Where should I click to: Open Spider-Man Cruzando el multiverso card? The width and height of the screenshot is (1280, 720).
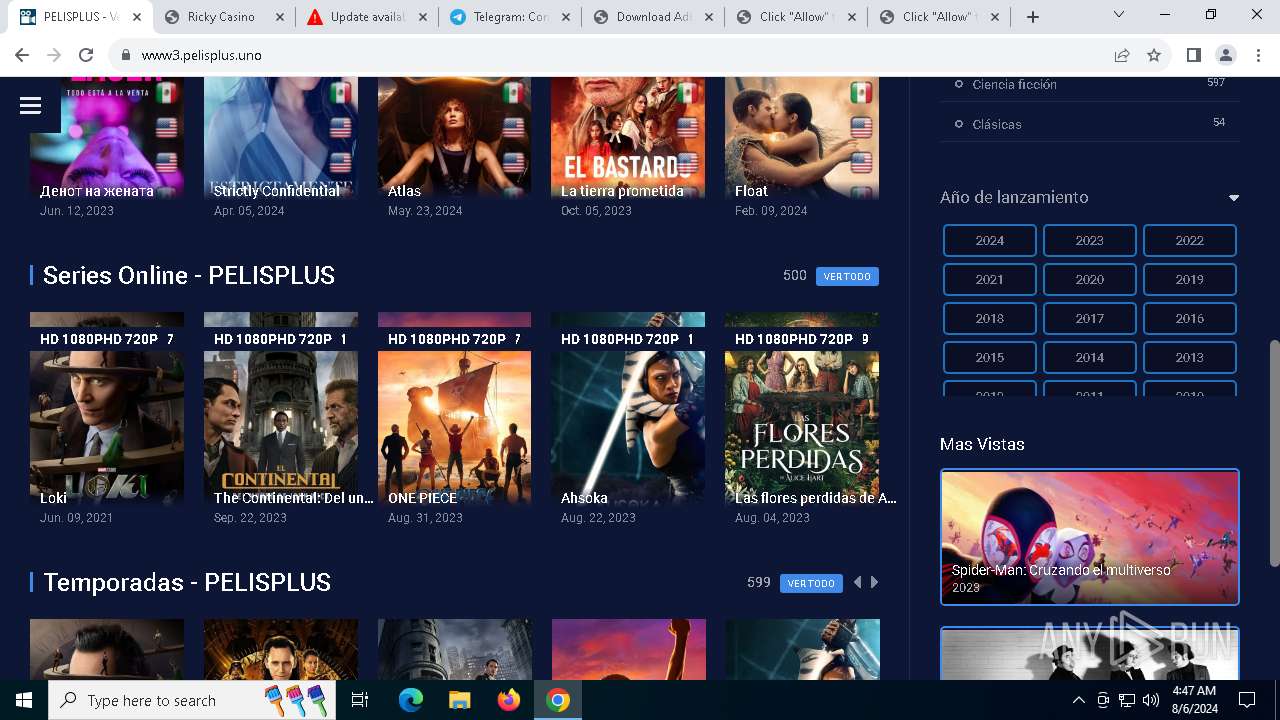point(1090,537)
